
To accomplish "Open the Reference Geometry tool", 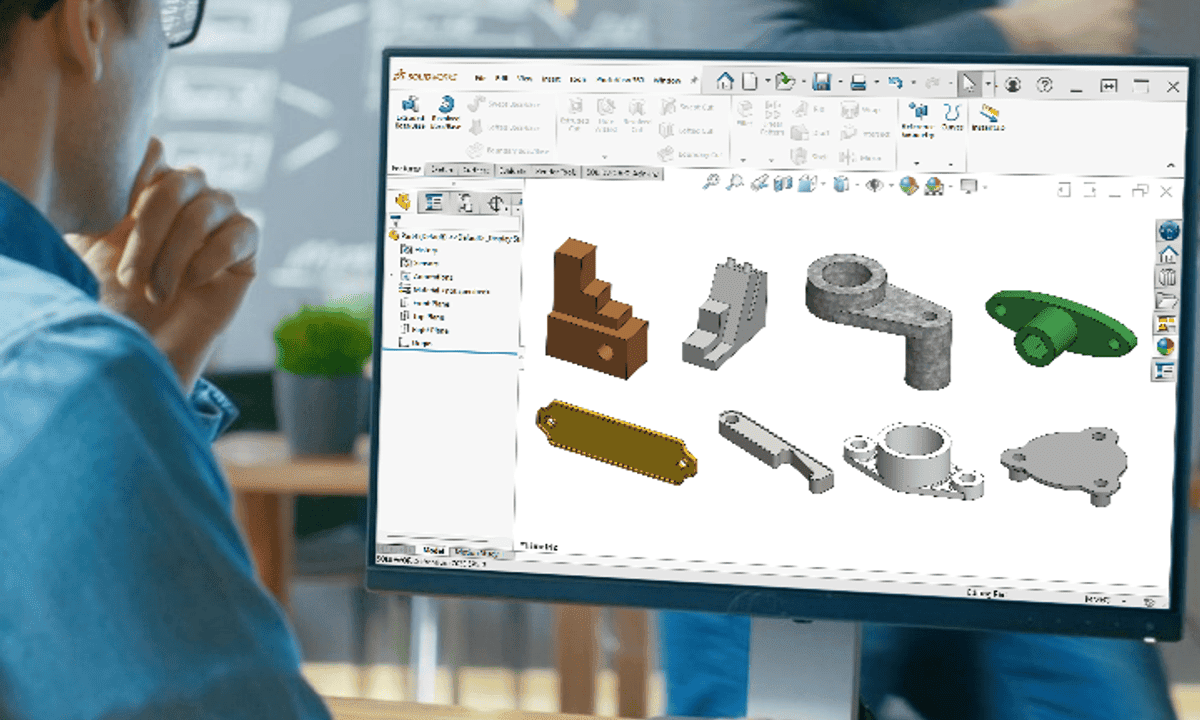I will pyautogui.click(x=917, y=113).
